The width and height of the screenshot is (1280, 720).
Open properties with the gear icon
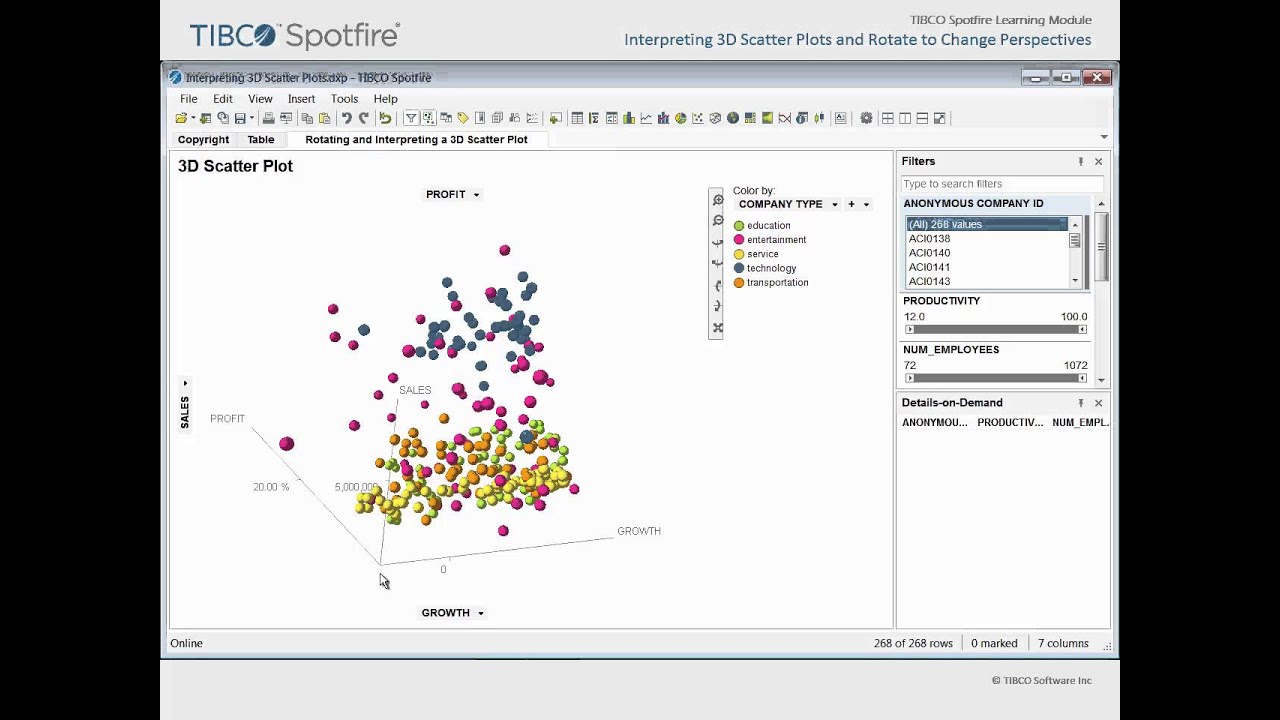(x=866, y=118)
